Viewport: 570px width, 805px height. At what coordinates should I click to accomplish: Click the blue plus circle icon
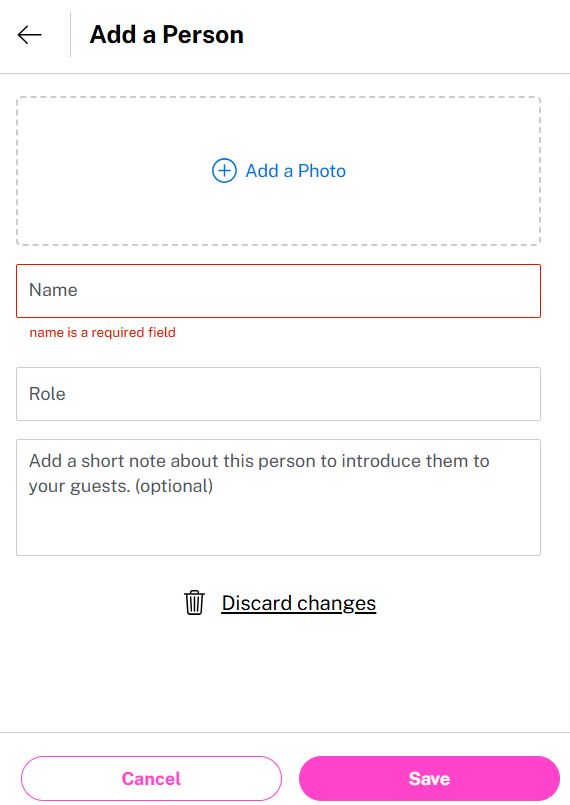(224, 170)
